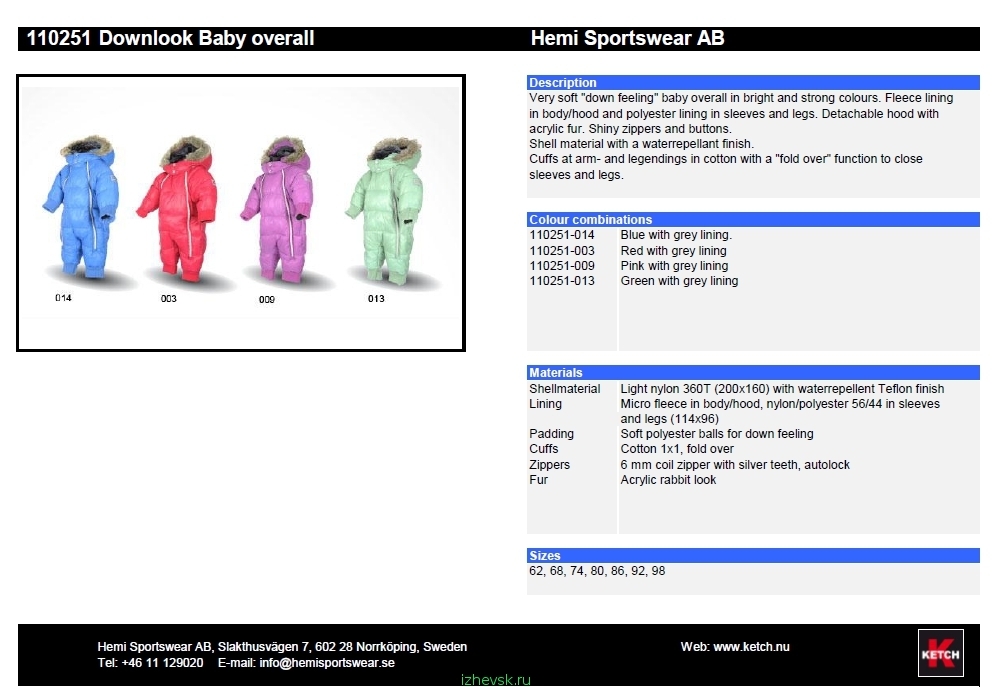Click the telephone number +46 11 129020
This screenshot has width=994, height=687.
click(x=162, y=663)
